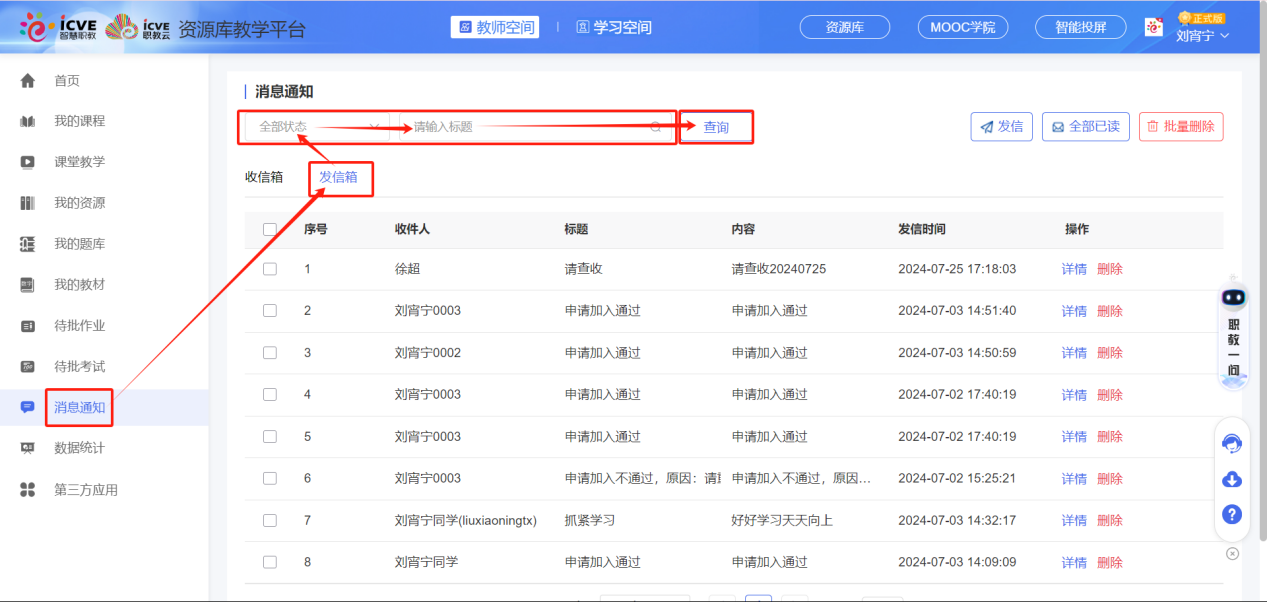
Task: Click the customer service headset icon
Action: click(x=1231, y=443)
